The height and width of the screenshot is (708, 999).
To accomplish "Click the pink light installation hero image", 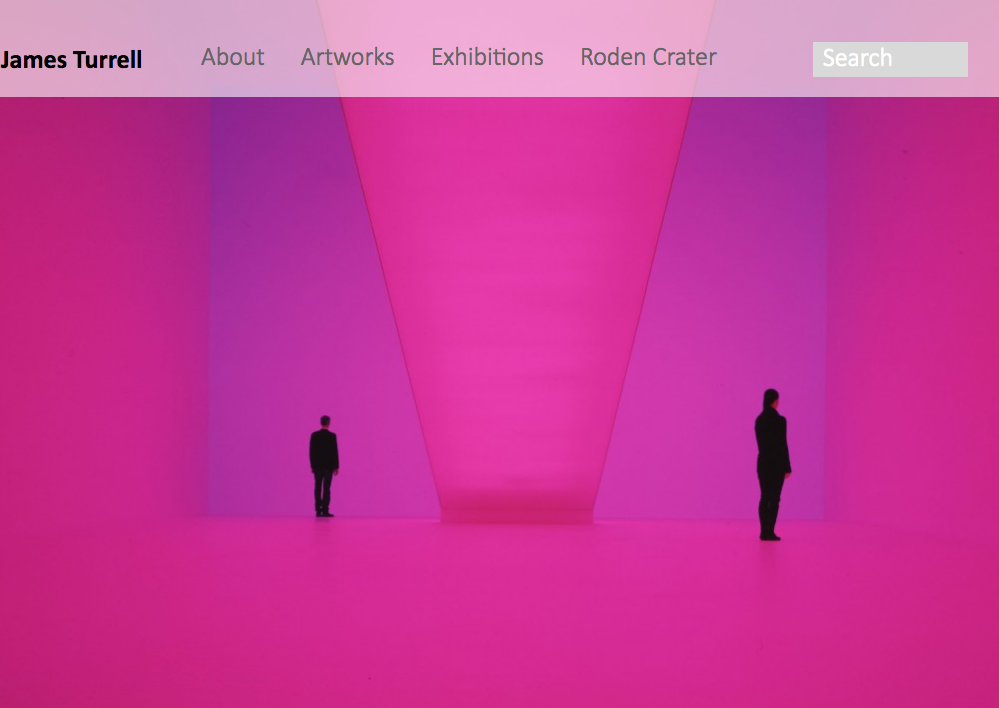I will [x=500, y=400].
